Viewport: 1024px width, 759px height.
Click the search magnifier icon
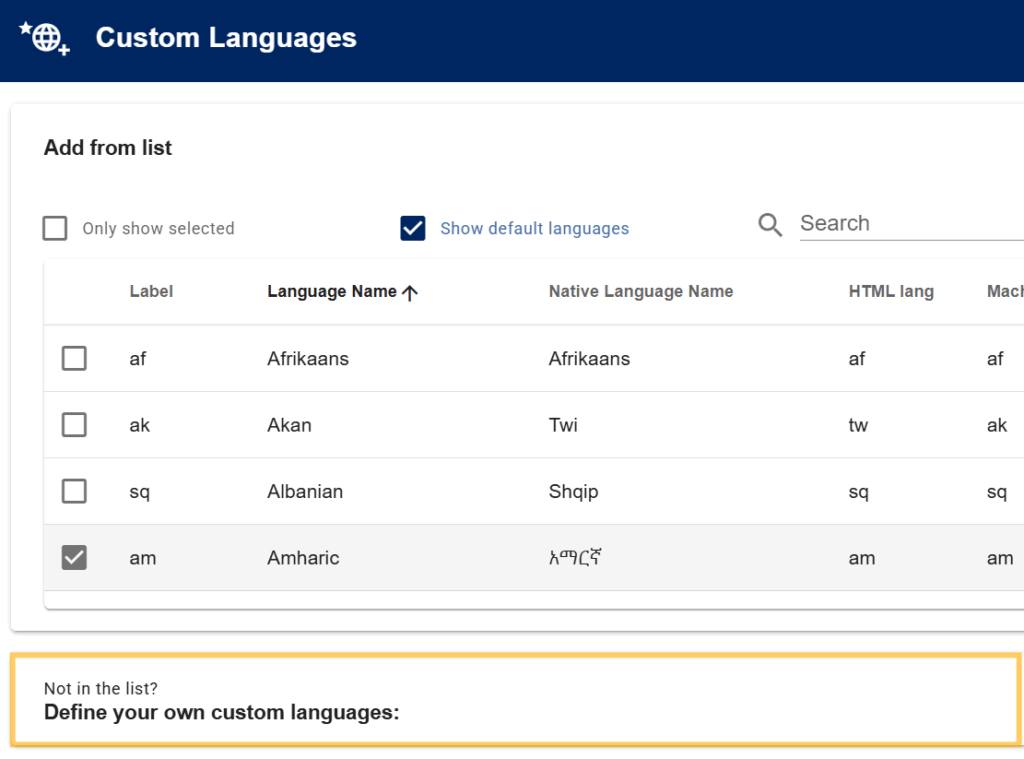pyautogui.click(x=770, y=225)
